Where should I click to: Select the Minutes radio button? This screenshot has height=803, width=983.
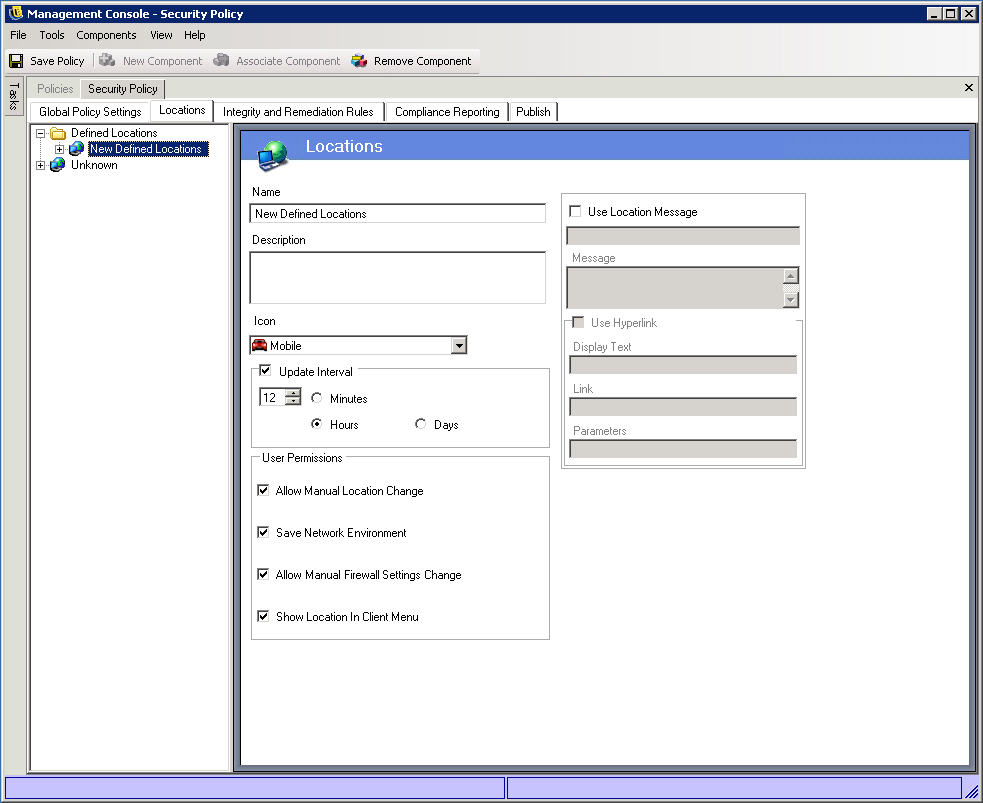317,398
